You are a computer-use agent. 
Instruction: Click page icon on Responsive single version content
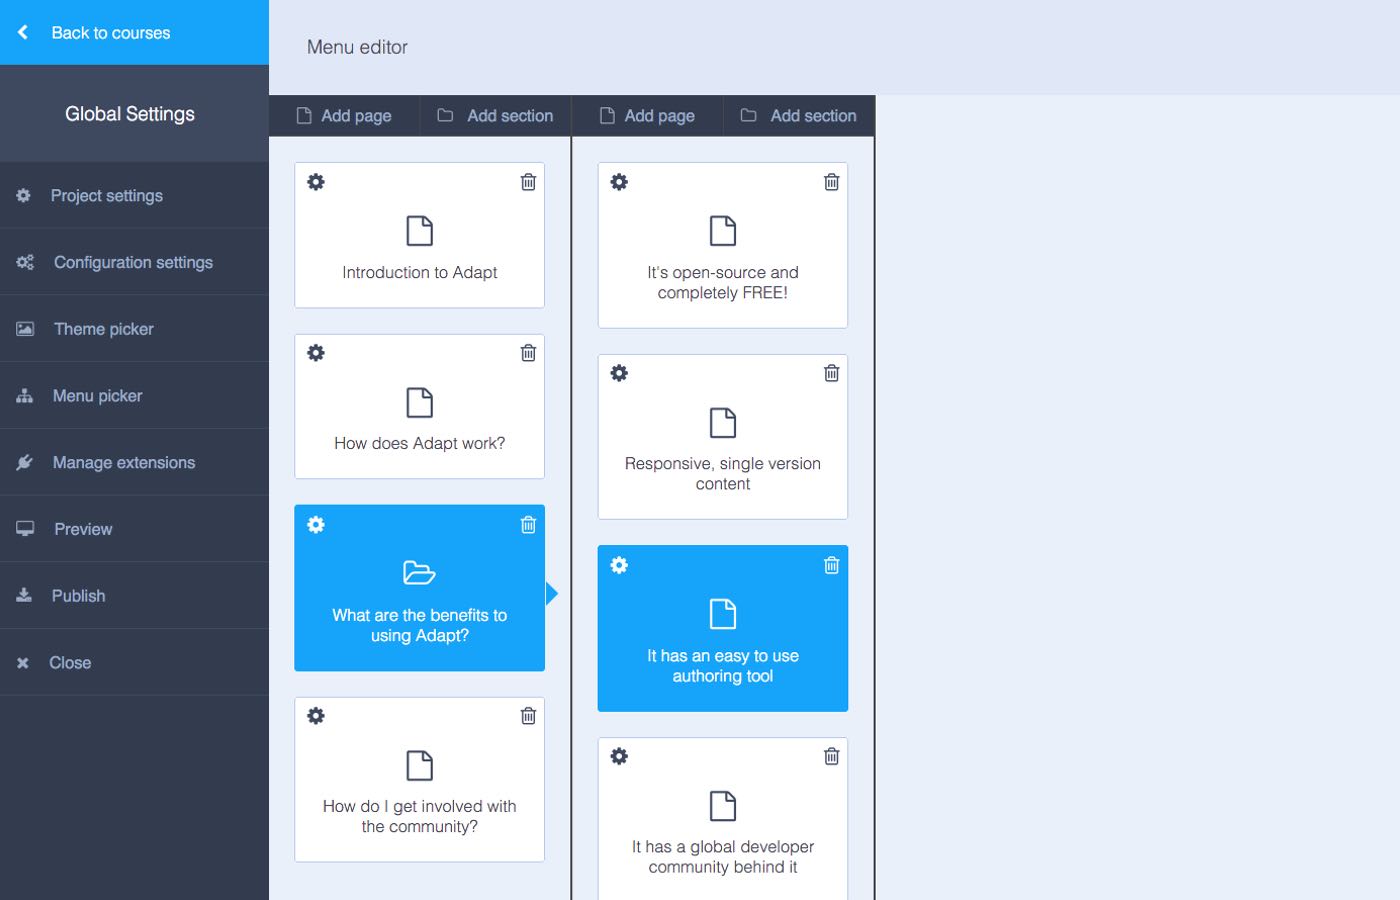[723, 422]
